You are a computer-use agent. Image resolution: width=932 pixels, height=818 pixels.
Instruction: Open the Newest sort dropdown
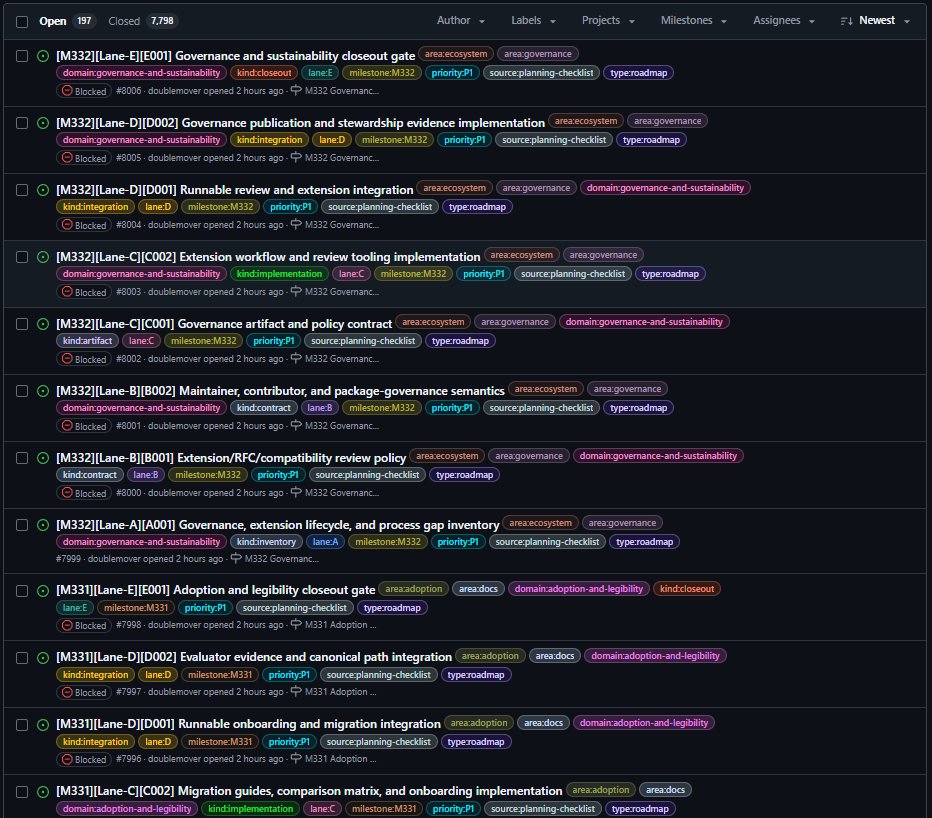click(x=875, y=20)
